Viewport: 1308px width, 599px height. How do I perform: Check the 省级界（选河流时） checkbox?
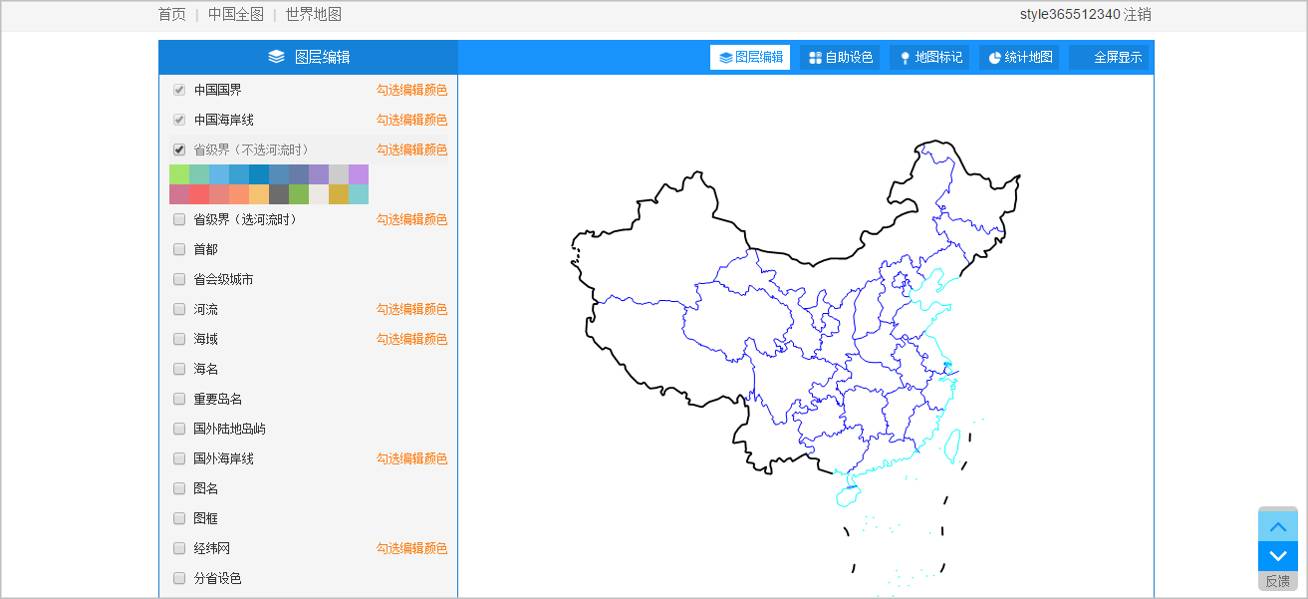(x=179, y=219)
